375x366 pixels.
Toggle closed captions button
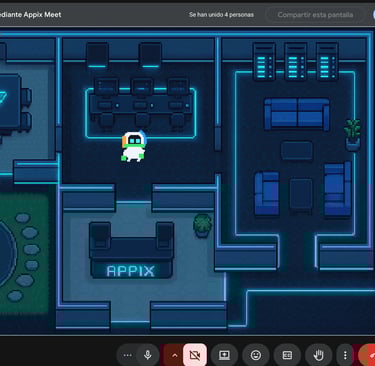coord(287,355)
